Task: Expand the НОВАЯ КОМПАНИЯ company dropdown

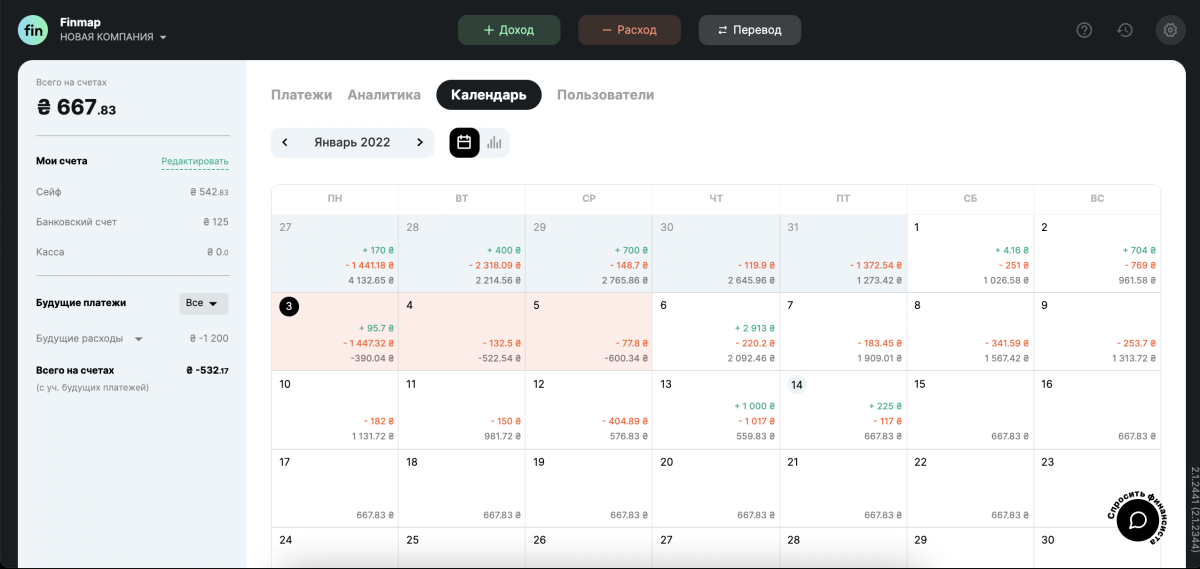Action: [113, 37]
